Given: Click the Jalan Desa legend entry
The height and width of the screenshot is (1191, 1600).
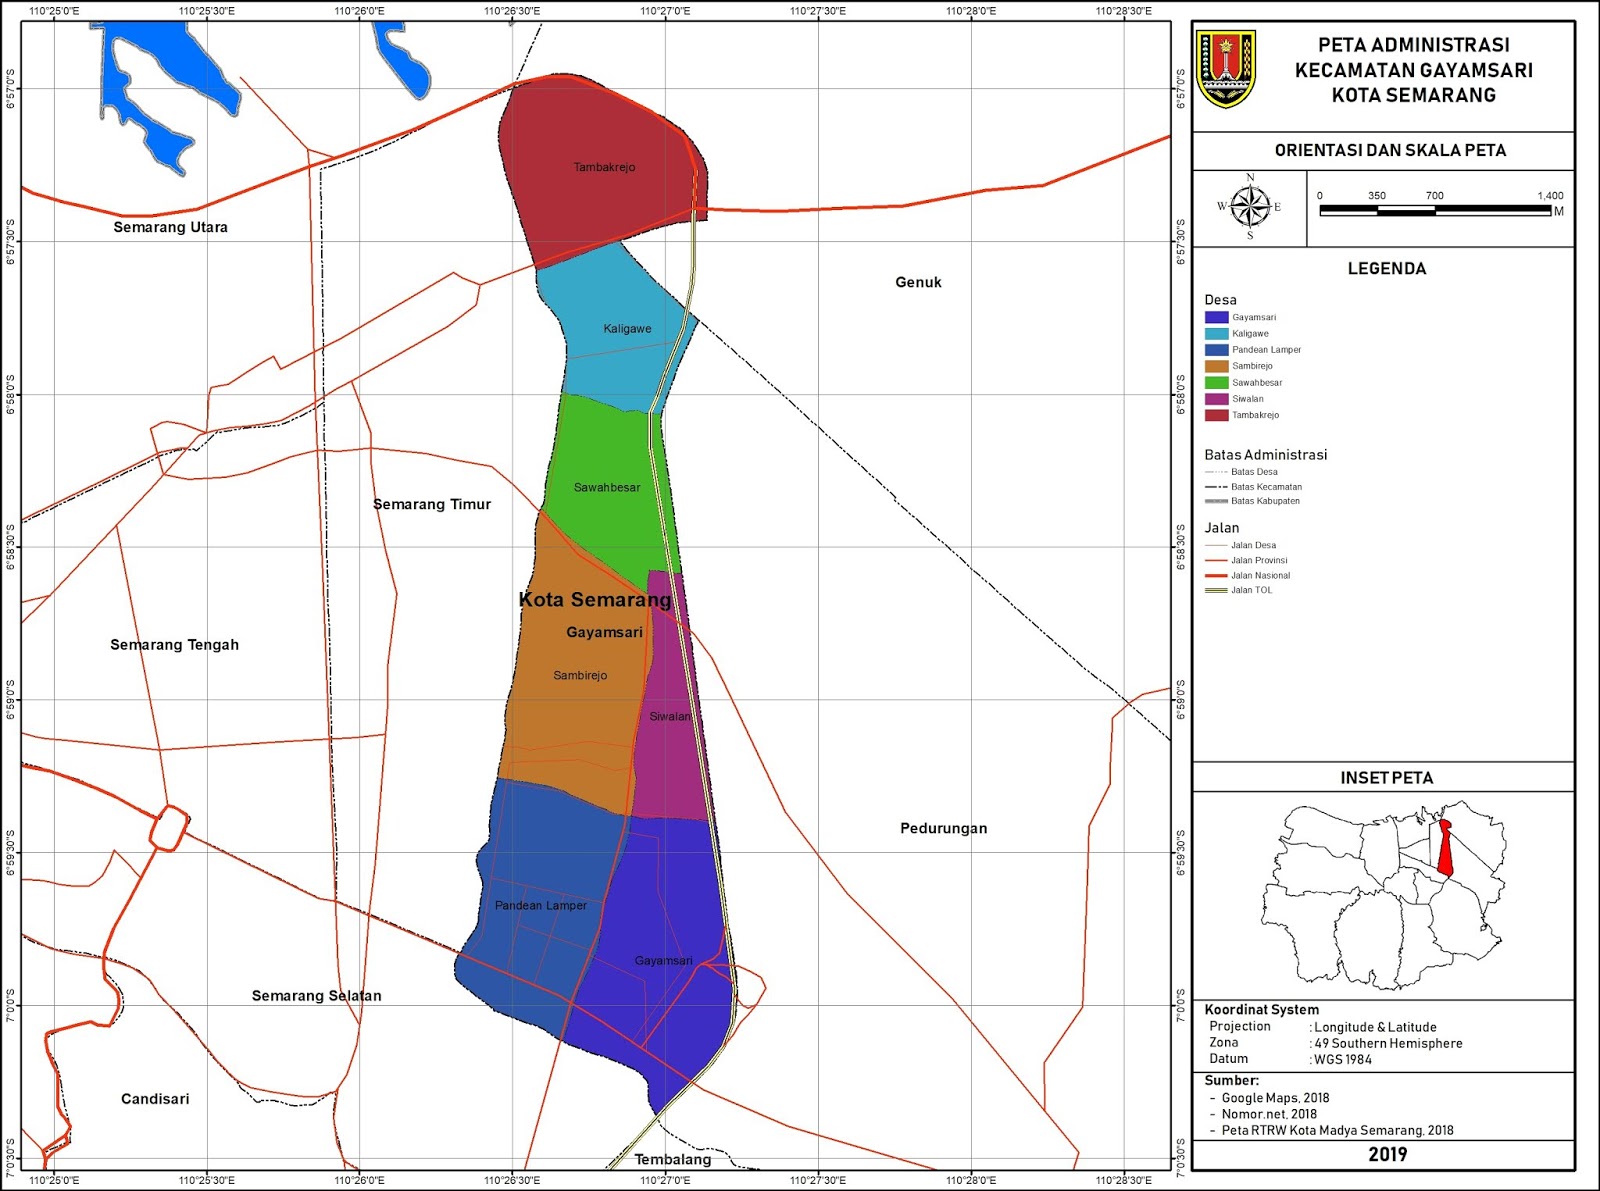Looking at the screenshot, I should (1241, 545).
